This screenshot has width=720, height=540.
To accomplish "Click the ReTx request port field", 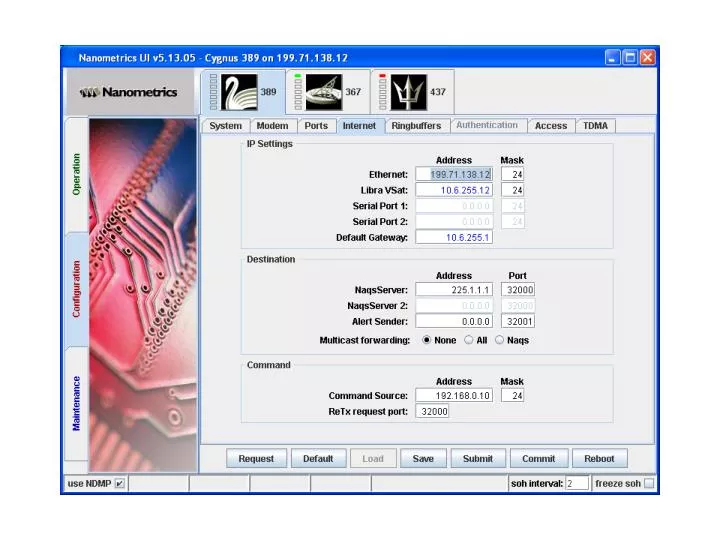I will tap(432, 411).
